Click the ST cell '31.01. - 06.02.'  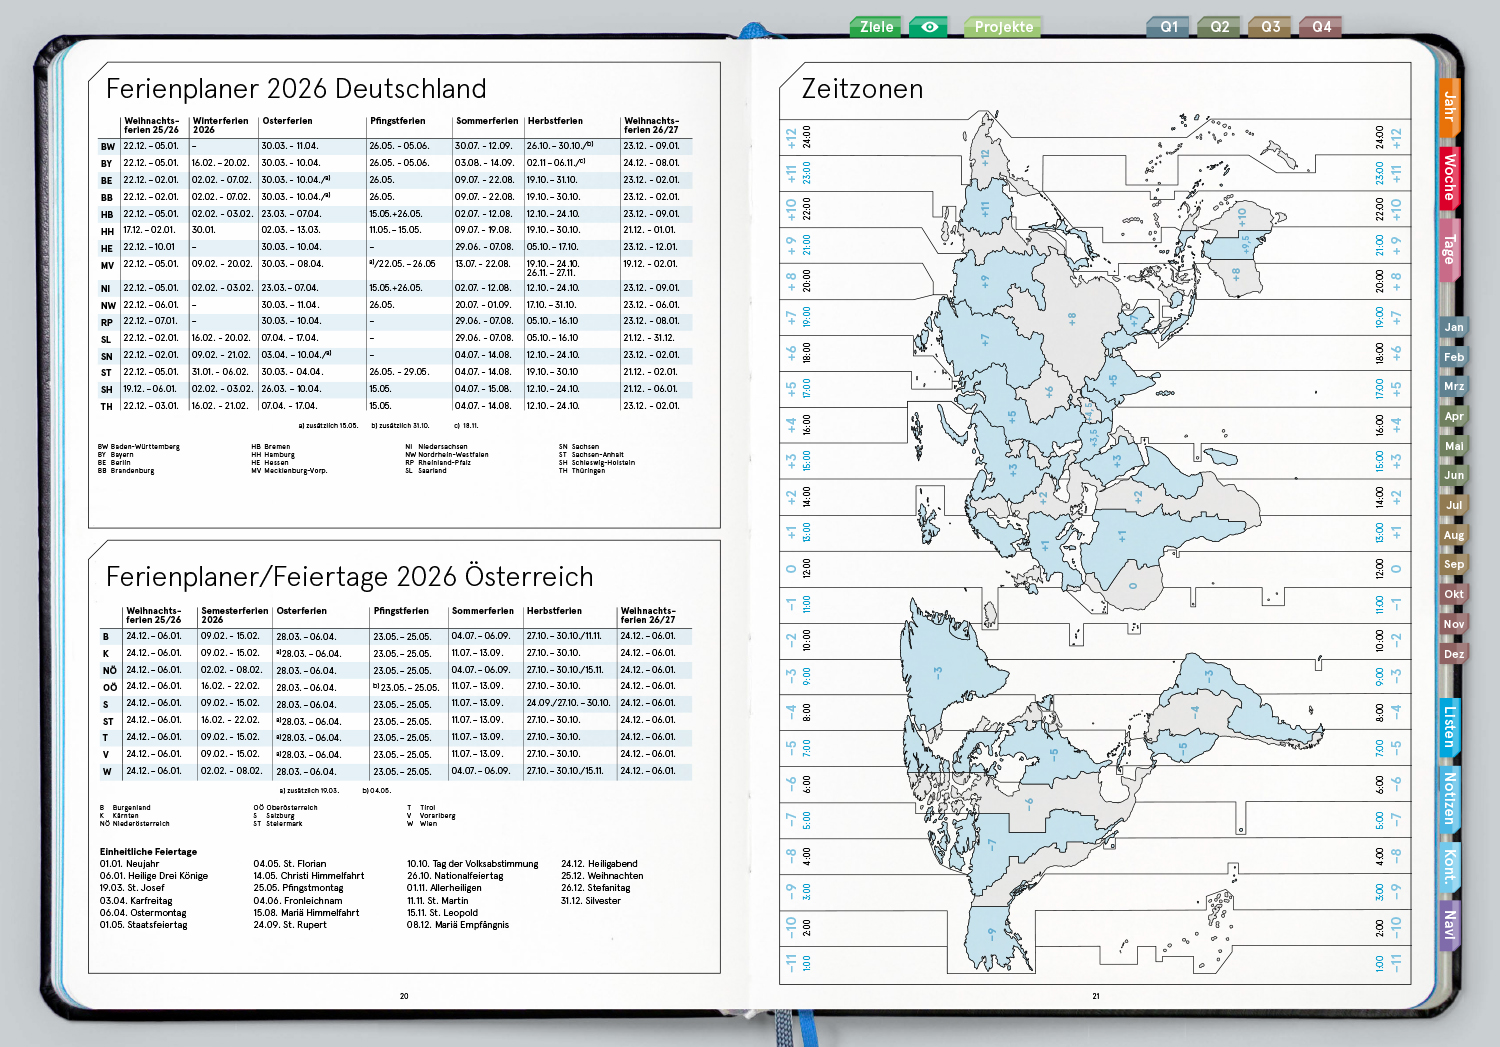point(220,372)
